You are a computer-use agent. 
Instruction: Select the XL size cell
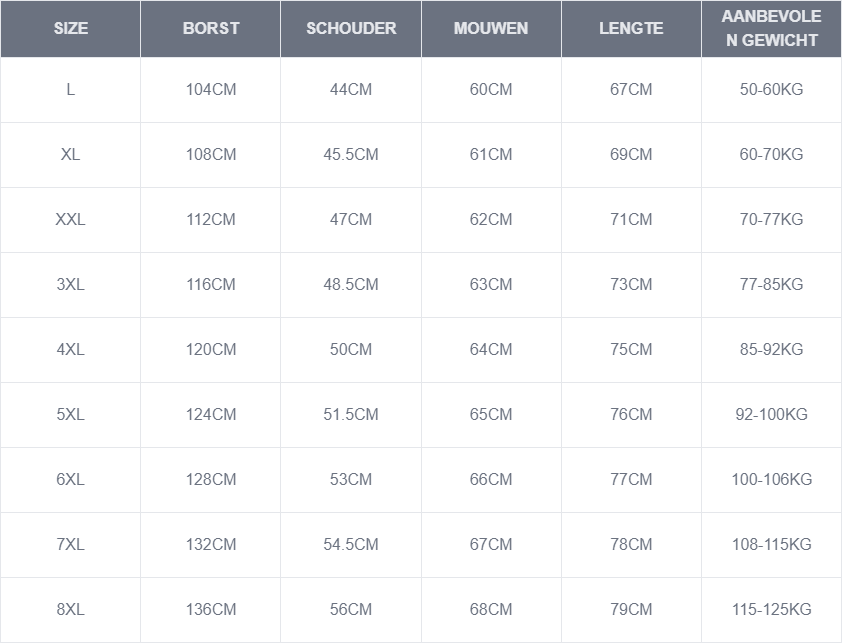tap(70, 155)
